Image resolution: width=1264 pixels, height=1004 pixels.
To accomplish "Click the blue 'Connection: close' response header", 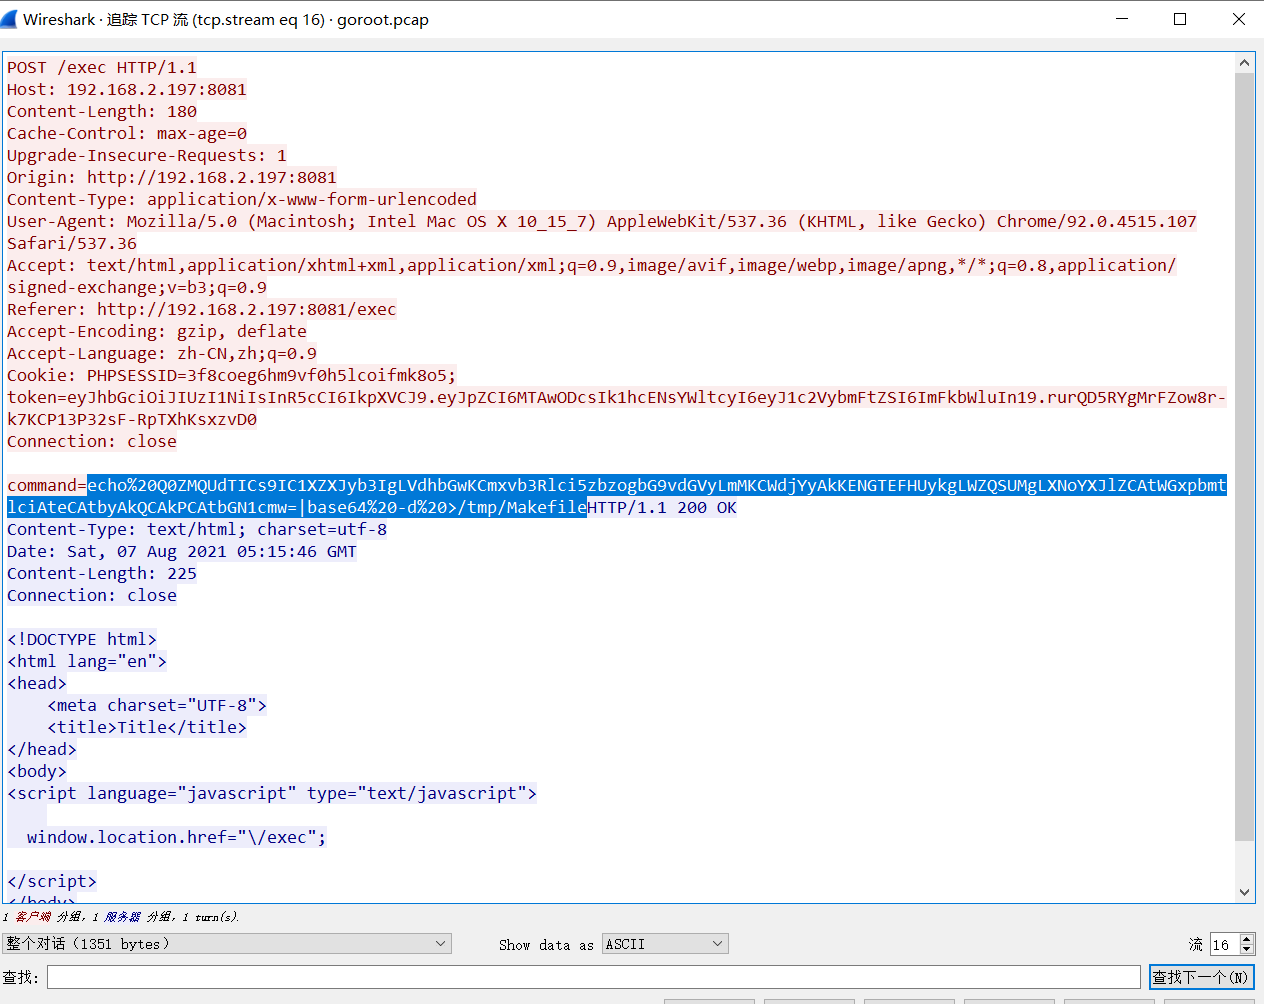I will pyautogui.click(x=92, y=595).
